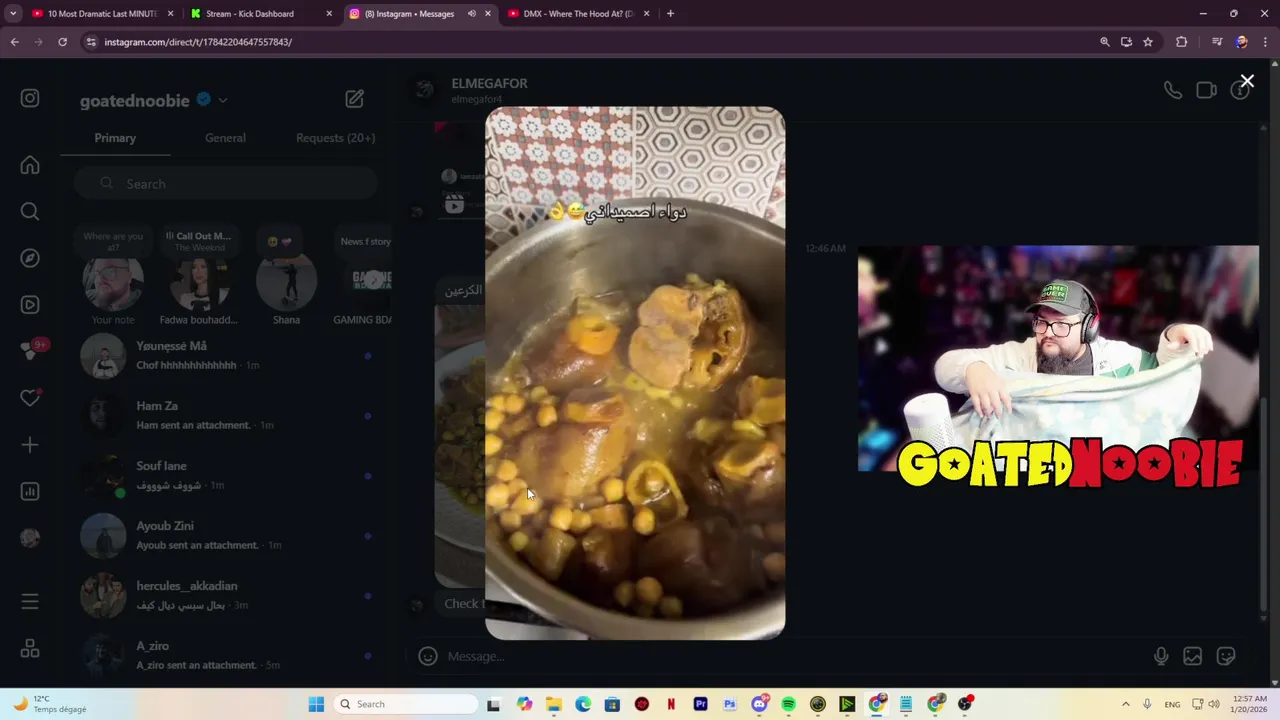The height and width of the screenshot is (720, 1280).
Task: Open chat with Ham Za
Action: (x=226, y=416)
